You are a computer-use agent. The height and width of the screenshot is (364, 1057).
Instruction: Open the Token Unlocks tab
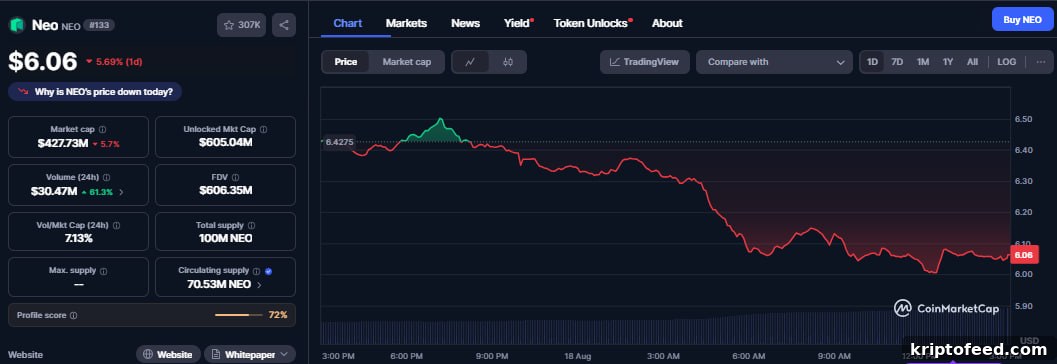[x=591, y=23]
